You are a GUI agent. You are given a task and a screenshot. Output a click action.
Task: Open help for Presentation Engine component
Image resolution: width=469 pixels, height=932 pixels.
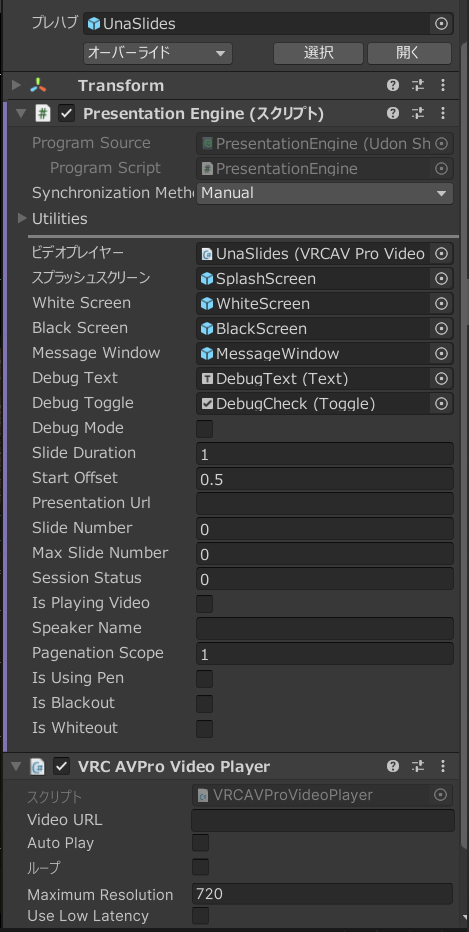(392, 114)
